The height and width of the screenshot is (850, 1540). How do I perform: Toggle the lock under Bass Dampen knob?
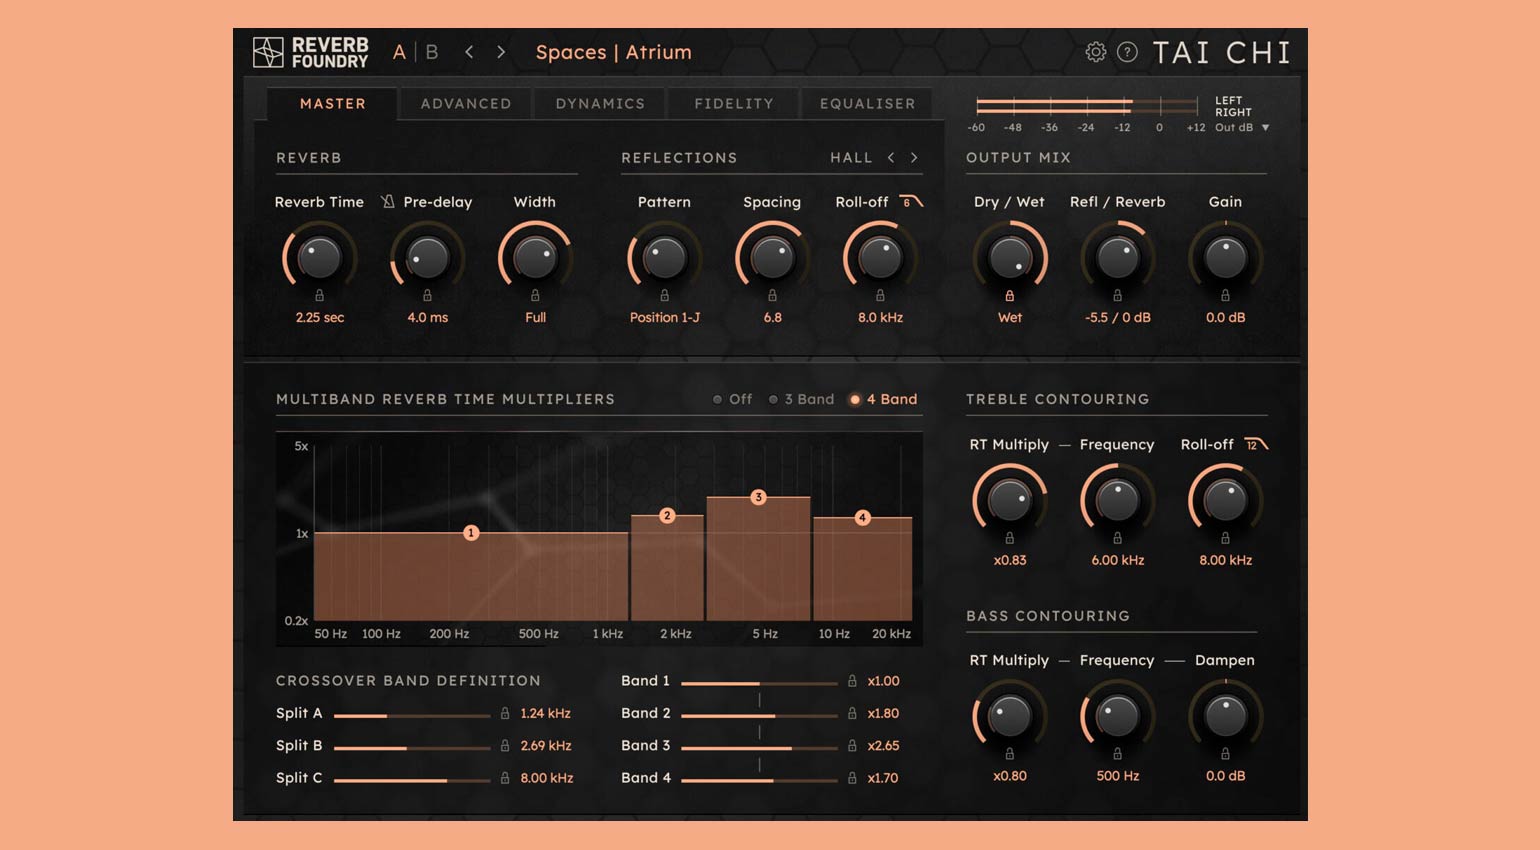(1225, 753)
